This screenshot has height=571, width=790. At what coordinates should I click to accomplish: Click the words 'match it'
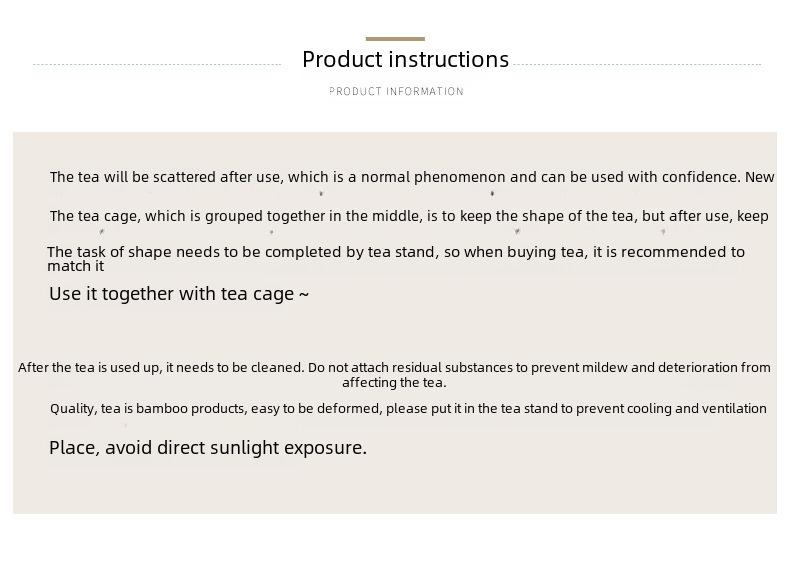[x=76, y=266]
